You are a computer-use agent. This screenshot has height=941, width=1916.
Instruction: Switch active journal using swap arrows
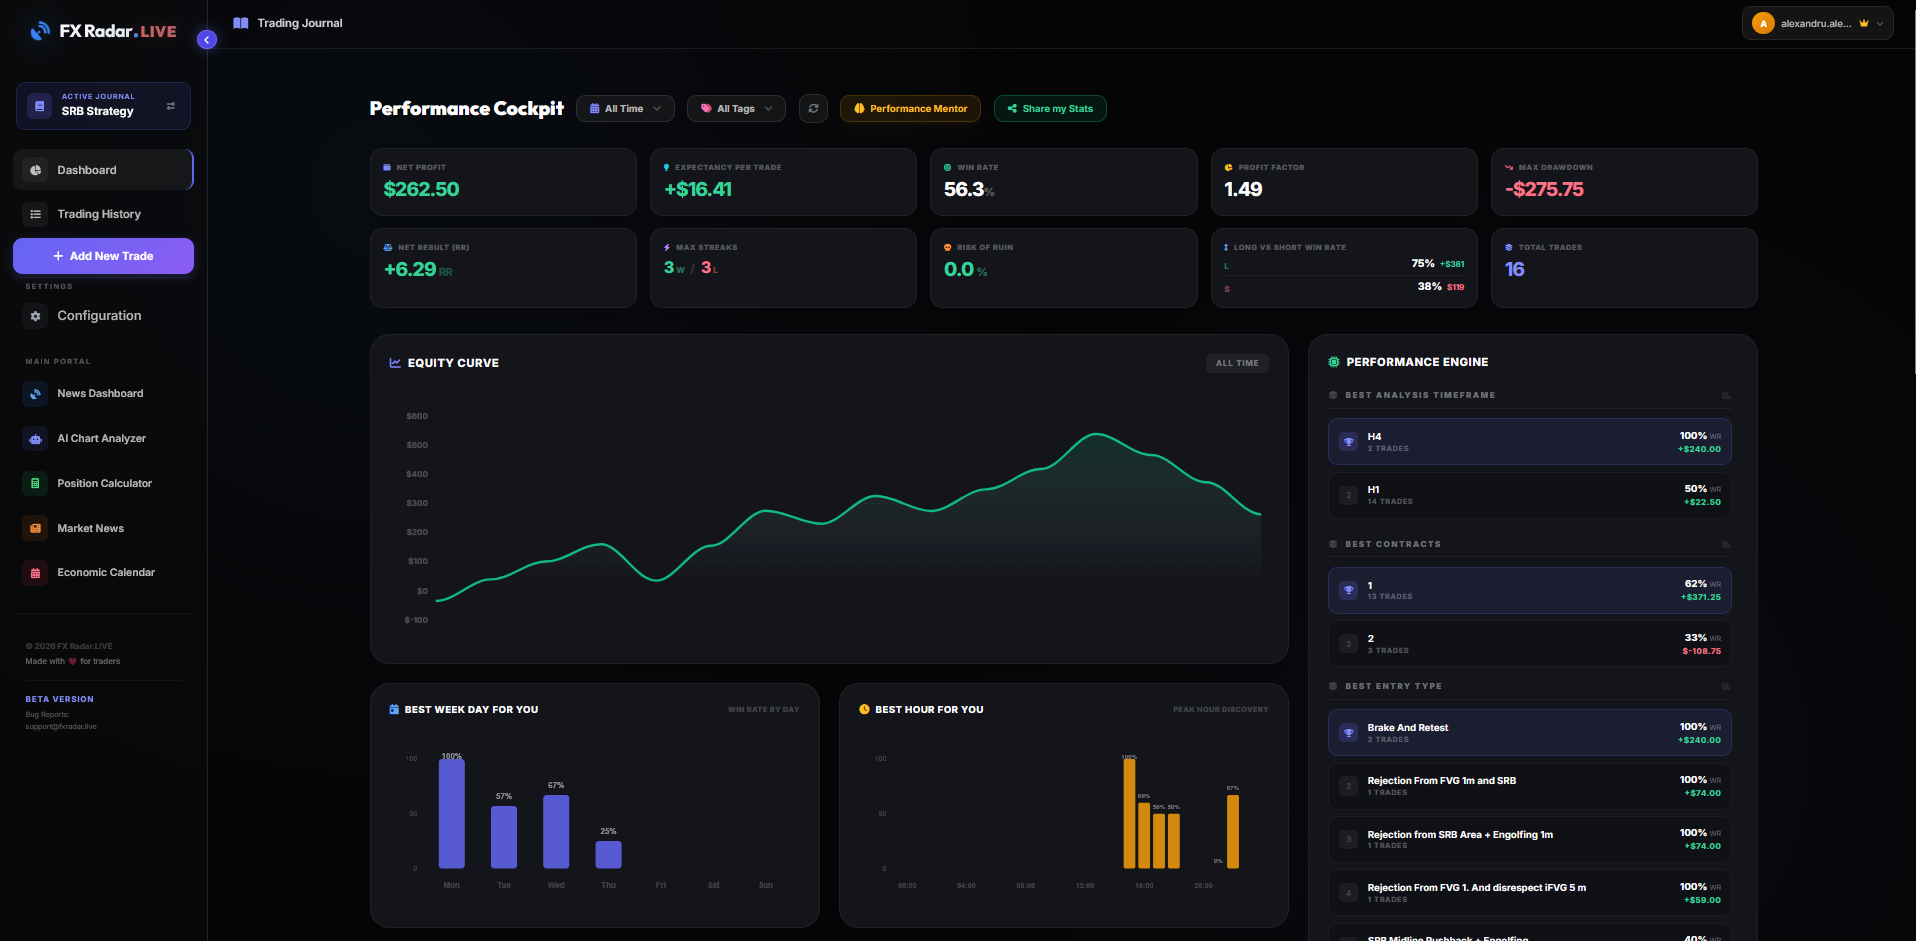(x=171, y=106)
